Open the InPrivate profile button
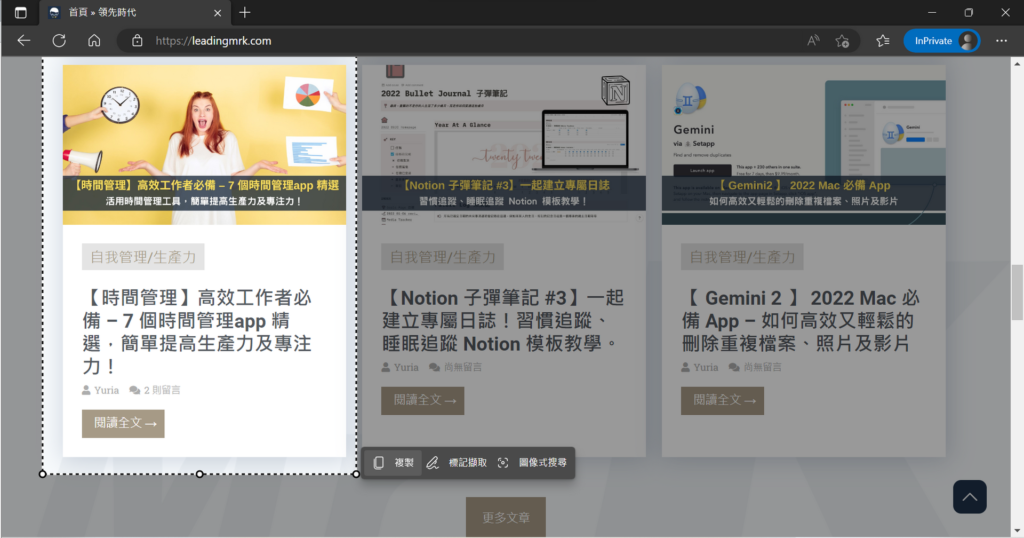The image size is (1024, 538). [942, 40]
